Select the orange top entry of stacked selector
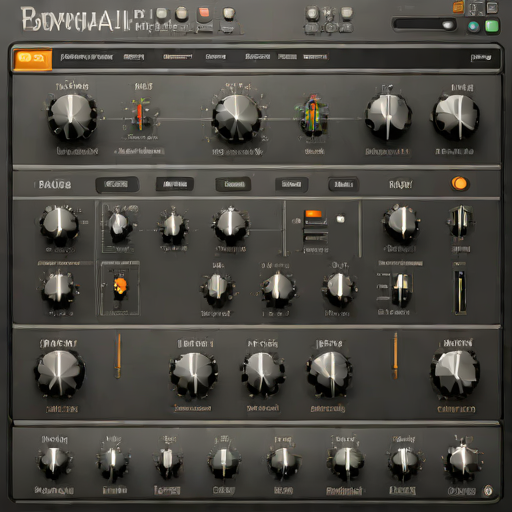This screenshot has height=512, width=512. click(x=313, y=214)
